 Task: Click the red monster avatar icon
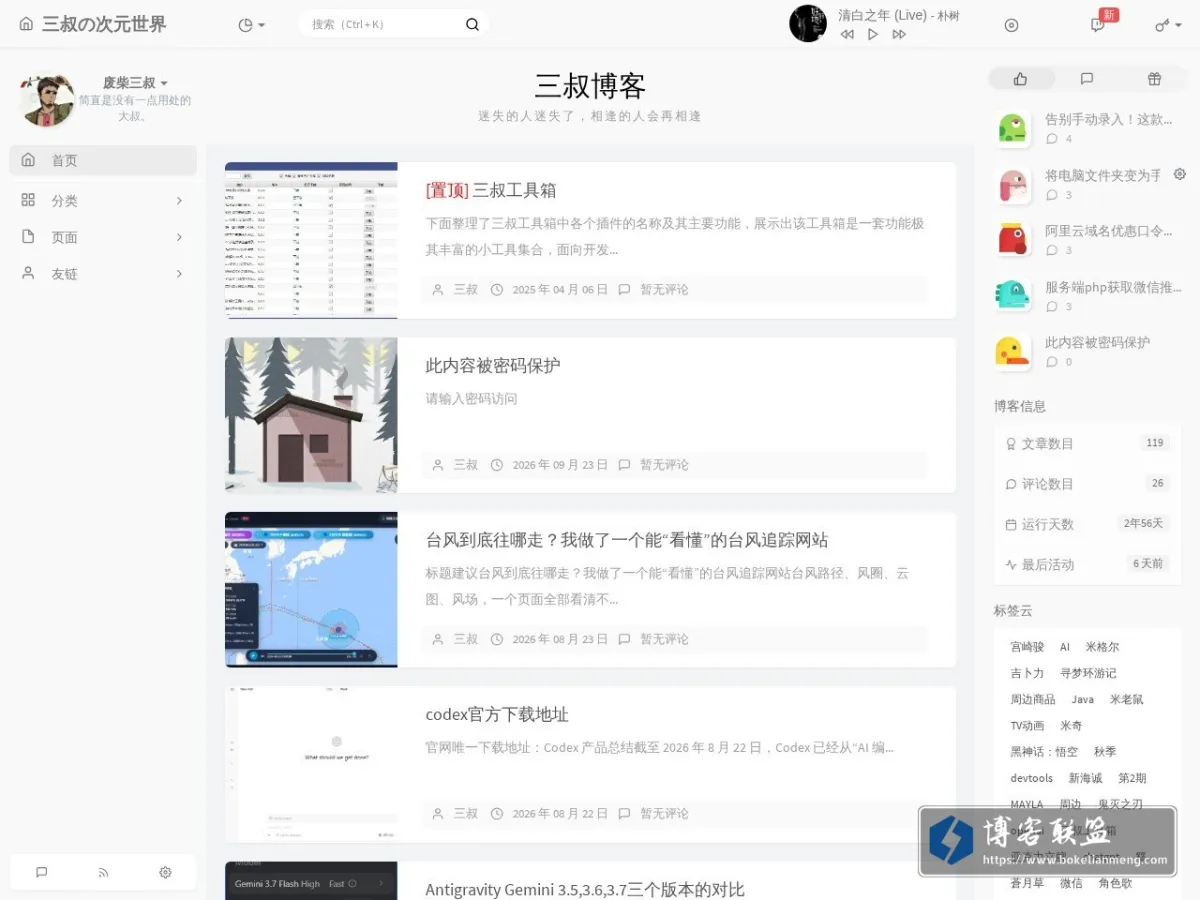point(1013,240)
